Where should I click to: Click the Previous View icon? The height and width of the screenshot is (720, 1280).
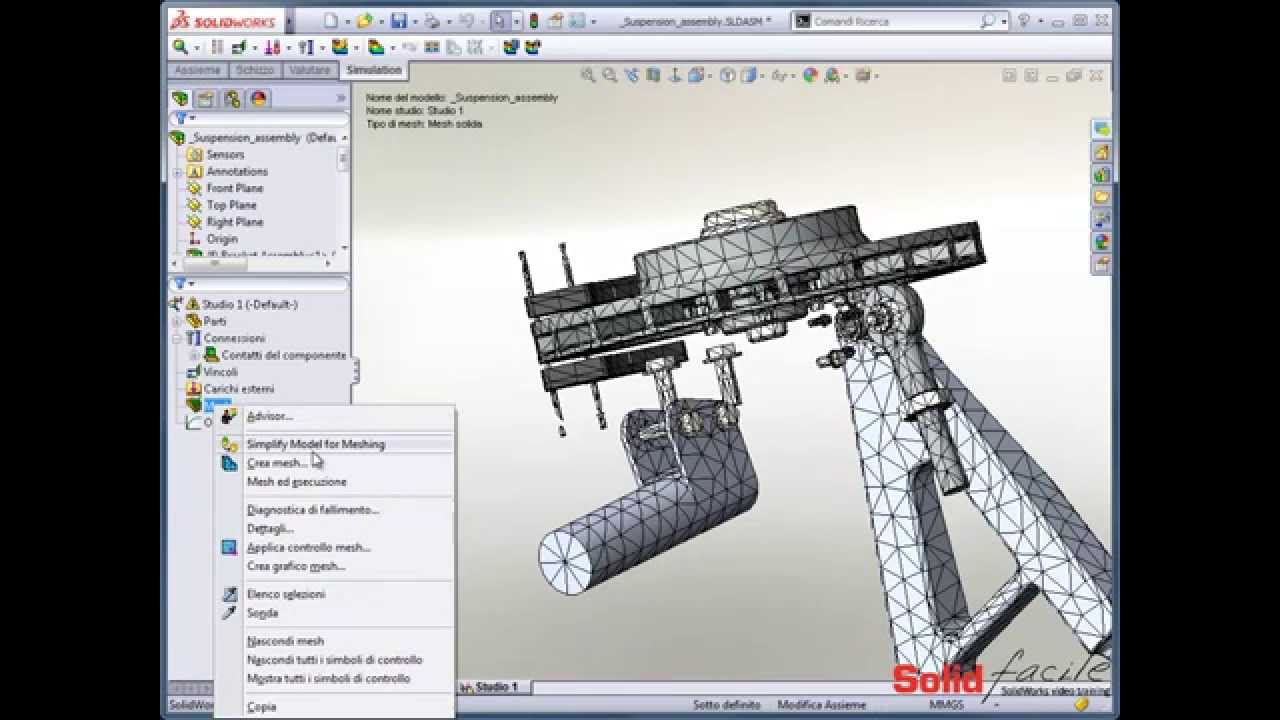click(x=631, y=75)
